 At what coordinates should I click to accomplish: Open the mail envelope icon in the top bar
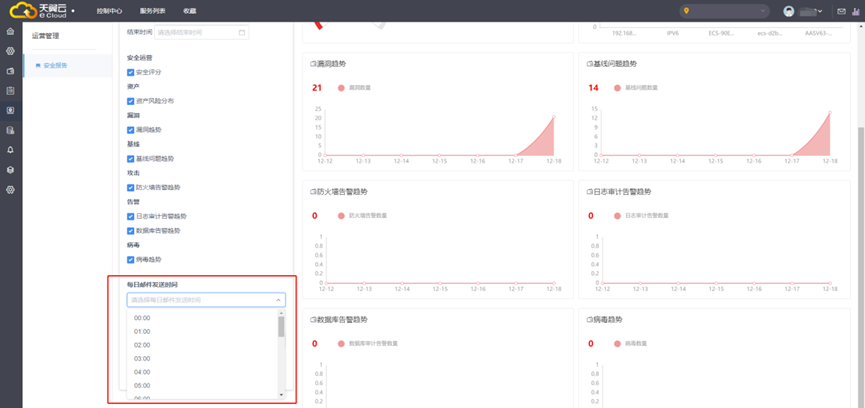(x=841, y=11)
